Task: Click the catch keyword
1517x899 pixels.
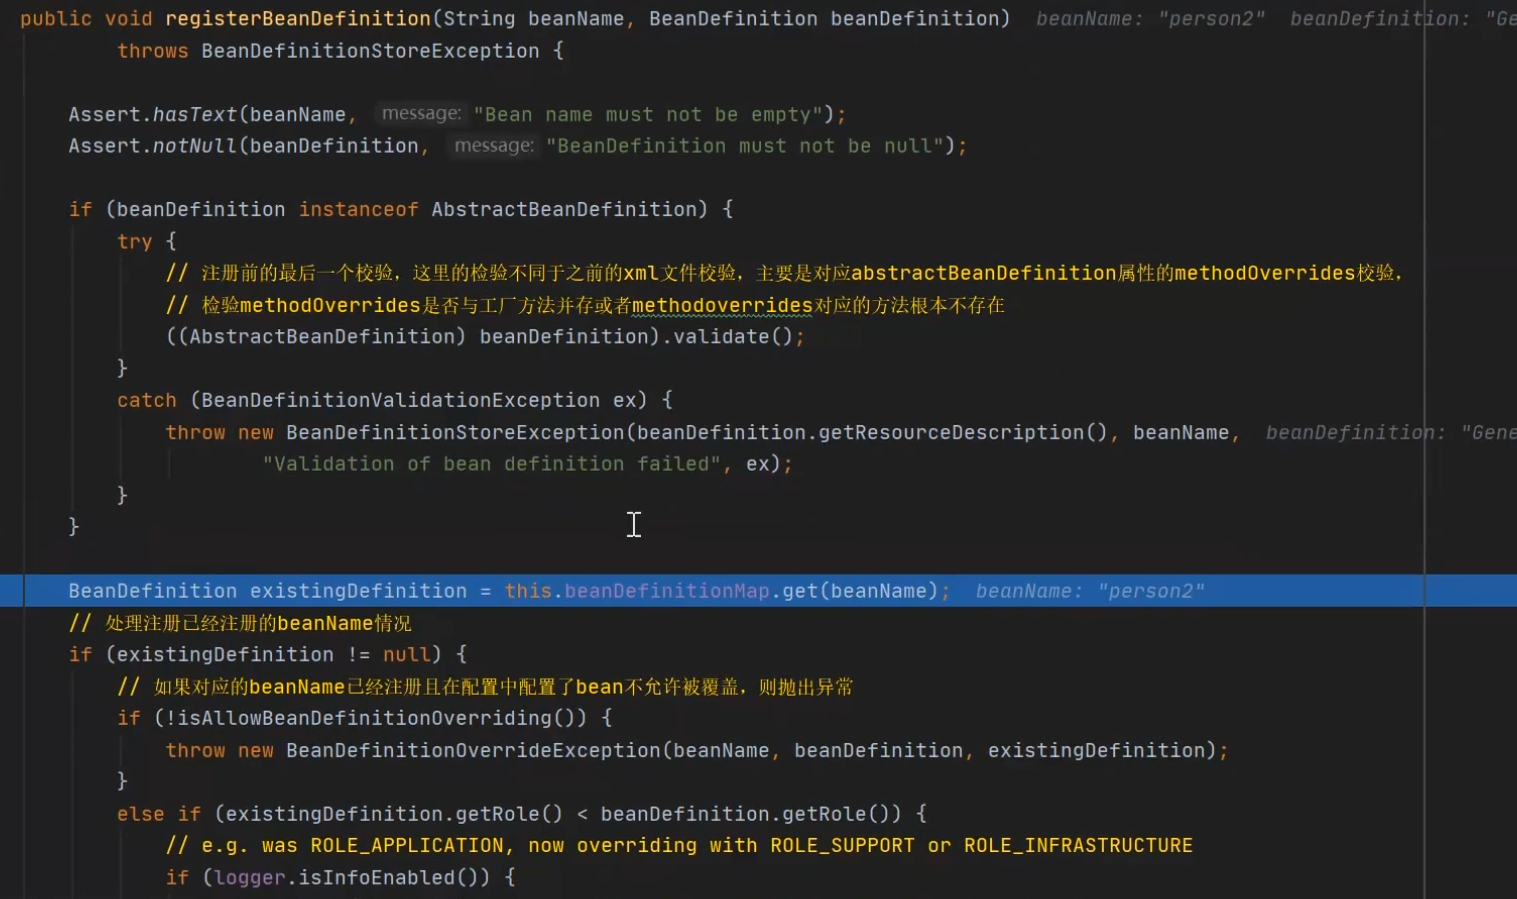Action: (147, 401)
